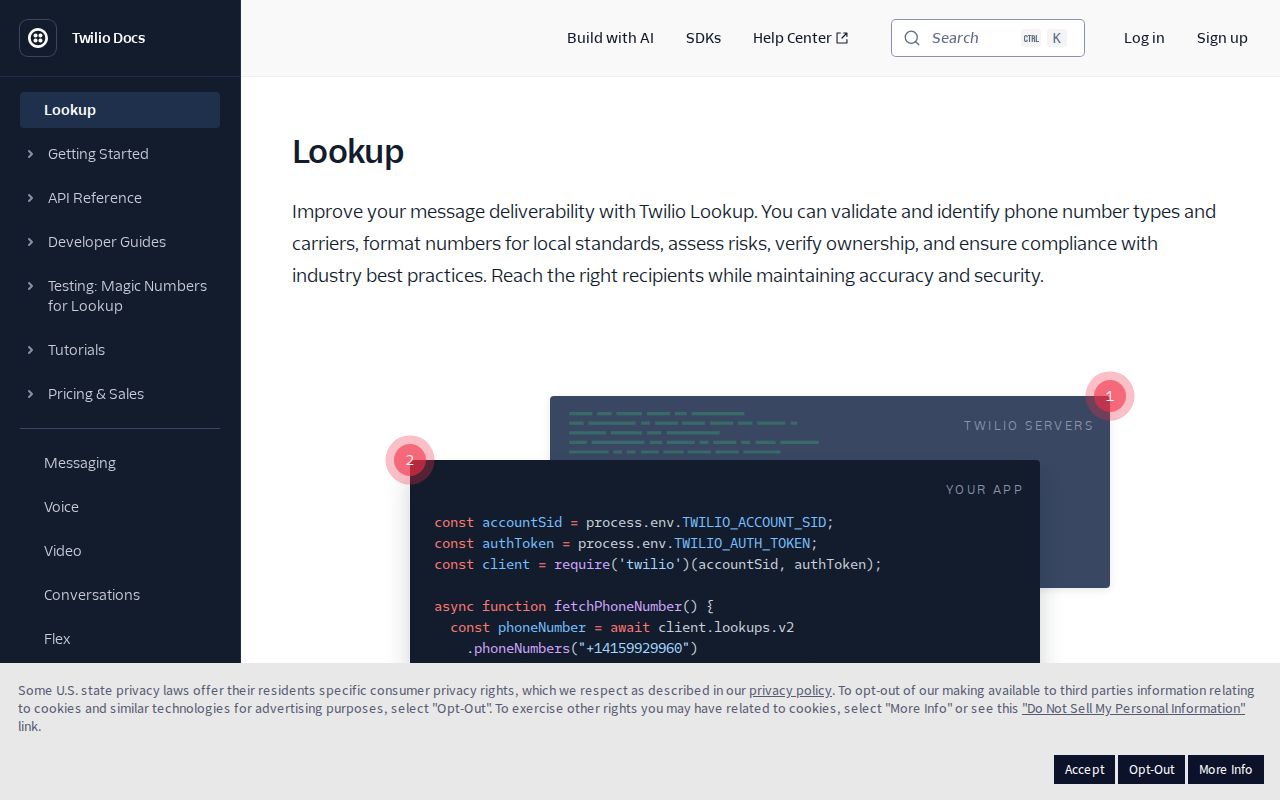Click the Help Center external link icon
This screenshot has height=800, width=1280.
coord(842,38)
